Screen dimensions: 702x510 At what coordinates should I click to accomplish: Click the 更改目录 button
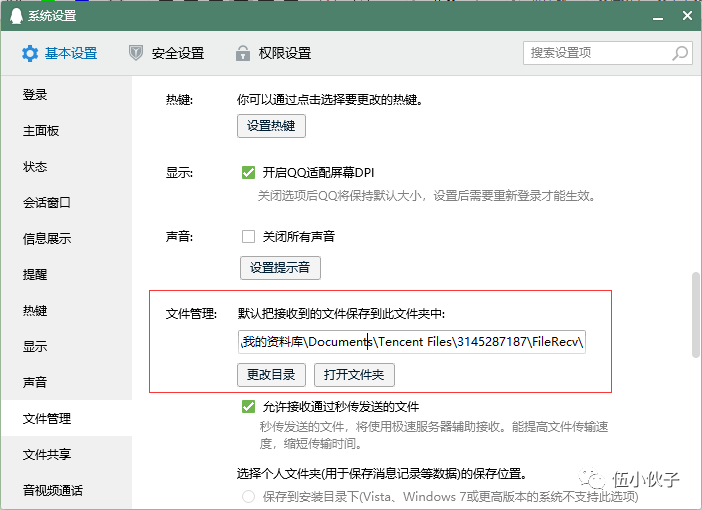tap(271, 375)
